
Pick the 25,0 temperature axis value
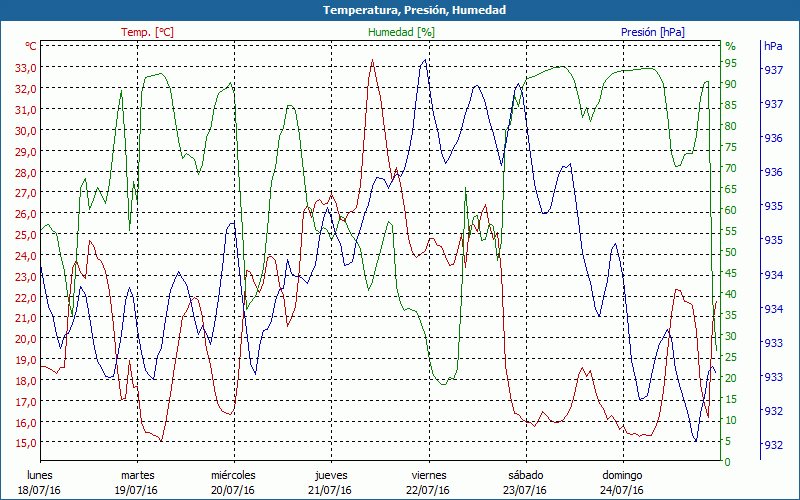click(26, 234)
